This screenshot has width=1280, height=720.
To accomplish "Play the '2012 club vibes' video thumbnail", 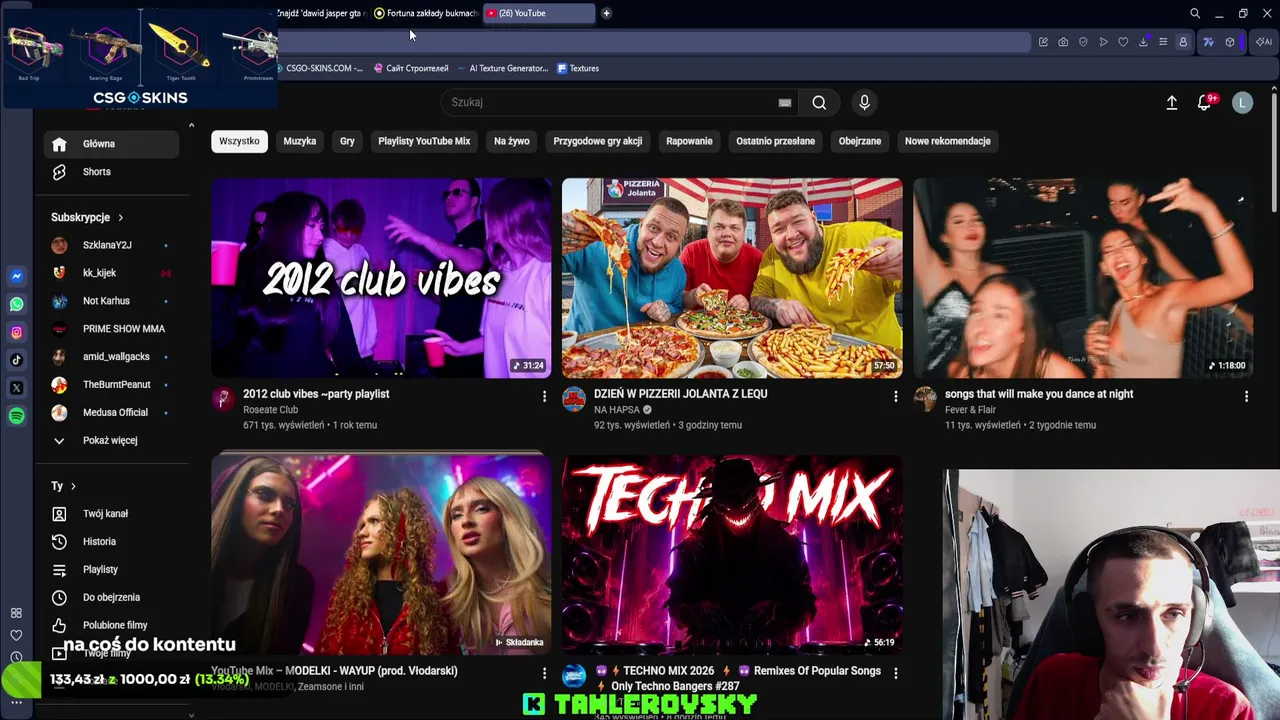I will click(381, 278).
